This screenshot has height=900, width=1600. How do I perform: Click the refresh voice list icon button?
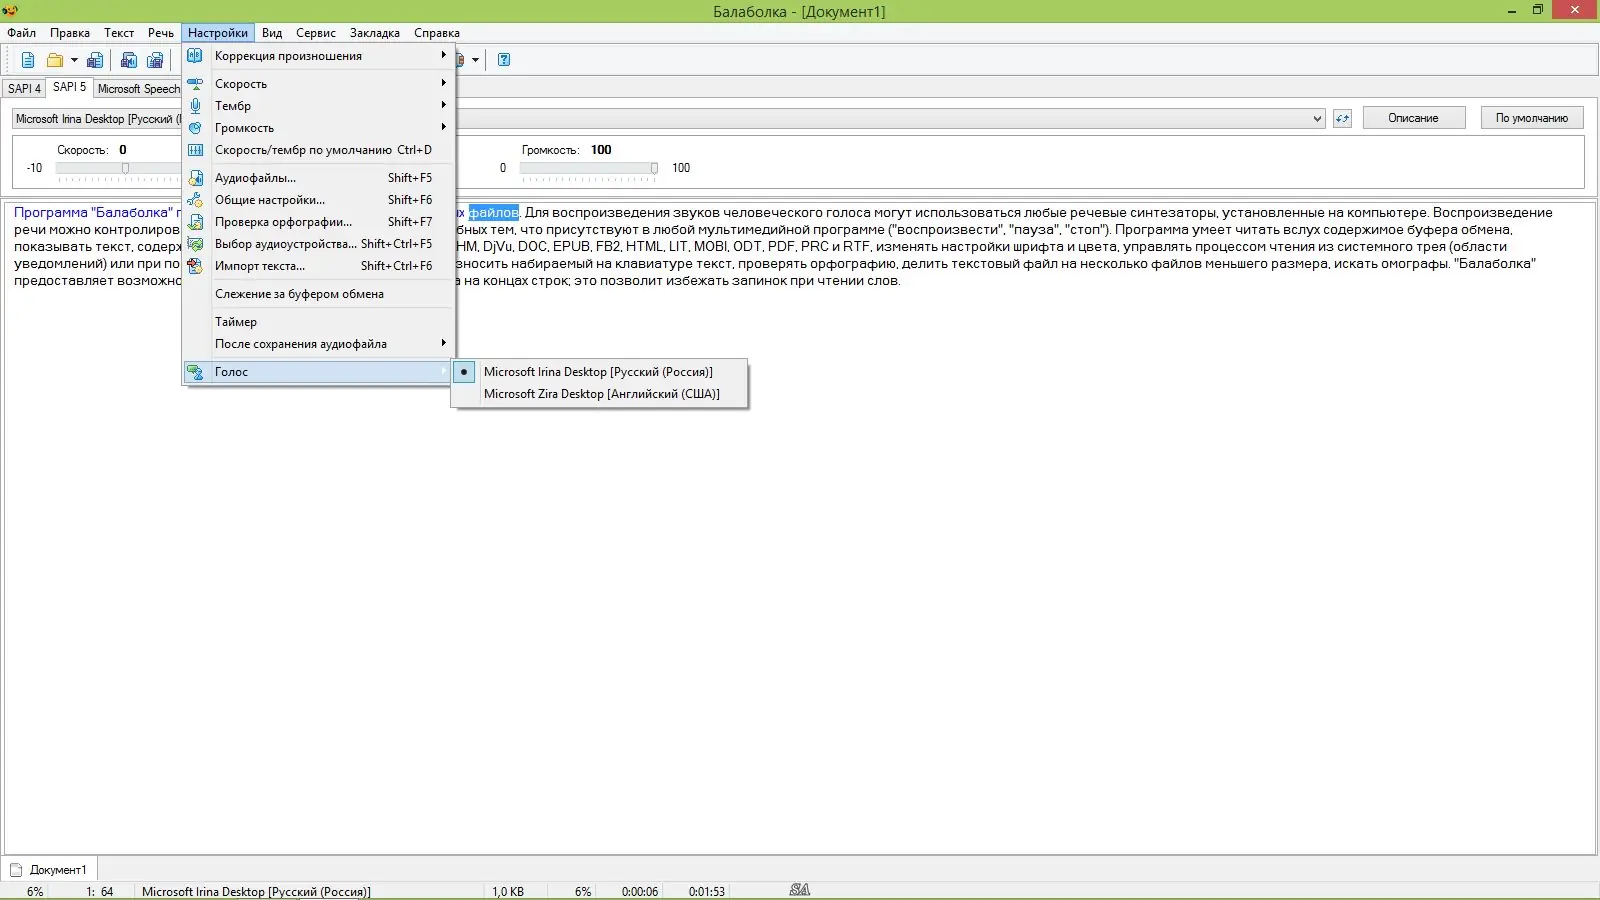1342,118
